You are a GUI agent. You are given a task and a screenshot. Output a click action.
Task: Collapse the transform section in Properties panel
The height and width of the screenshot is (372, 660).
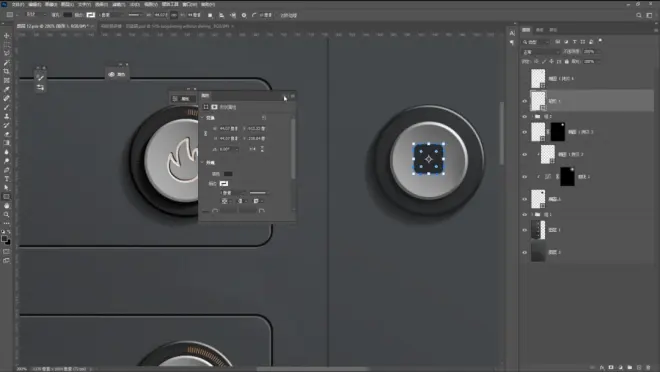coord(202,118)
